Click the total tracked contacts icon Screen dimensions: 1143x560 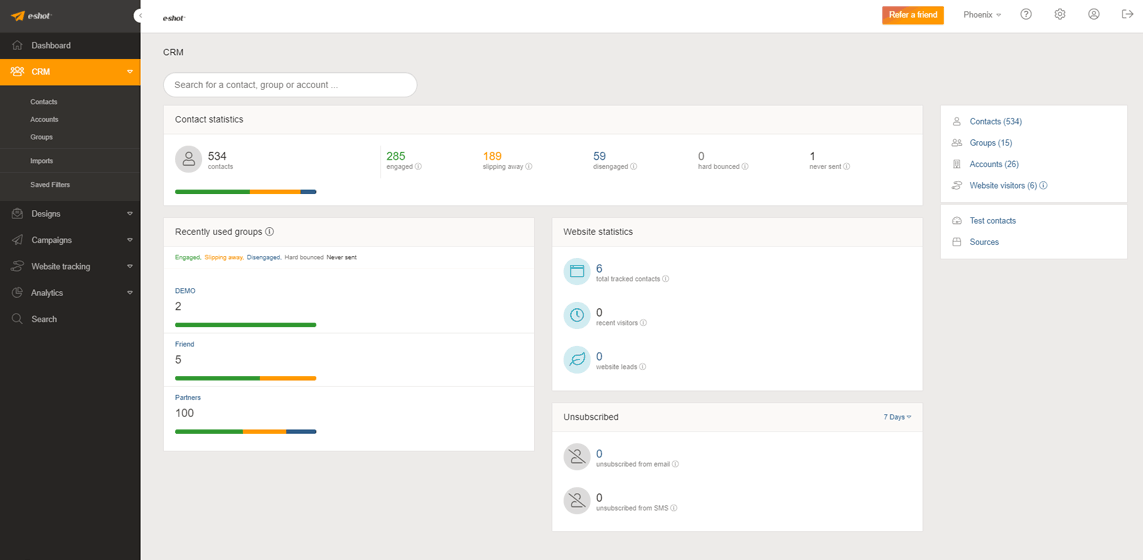click(577, 271)
